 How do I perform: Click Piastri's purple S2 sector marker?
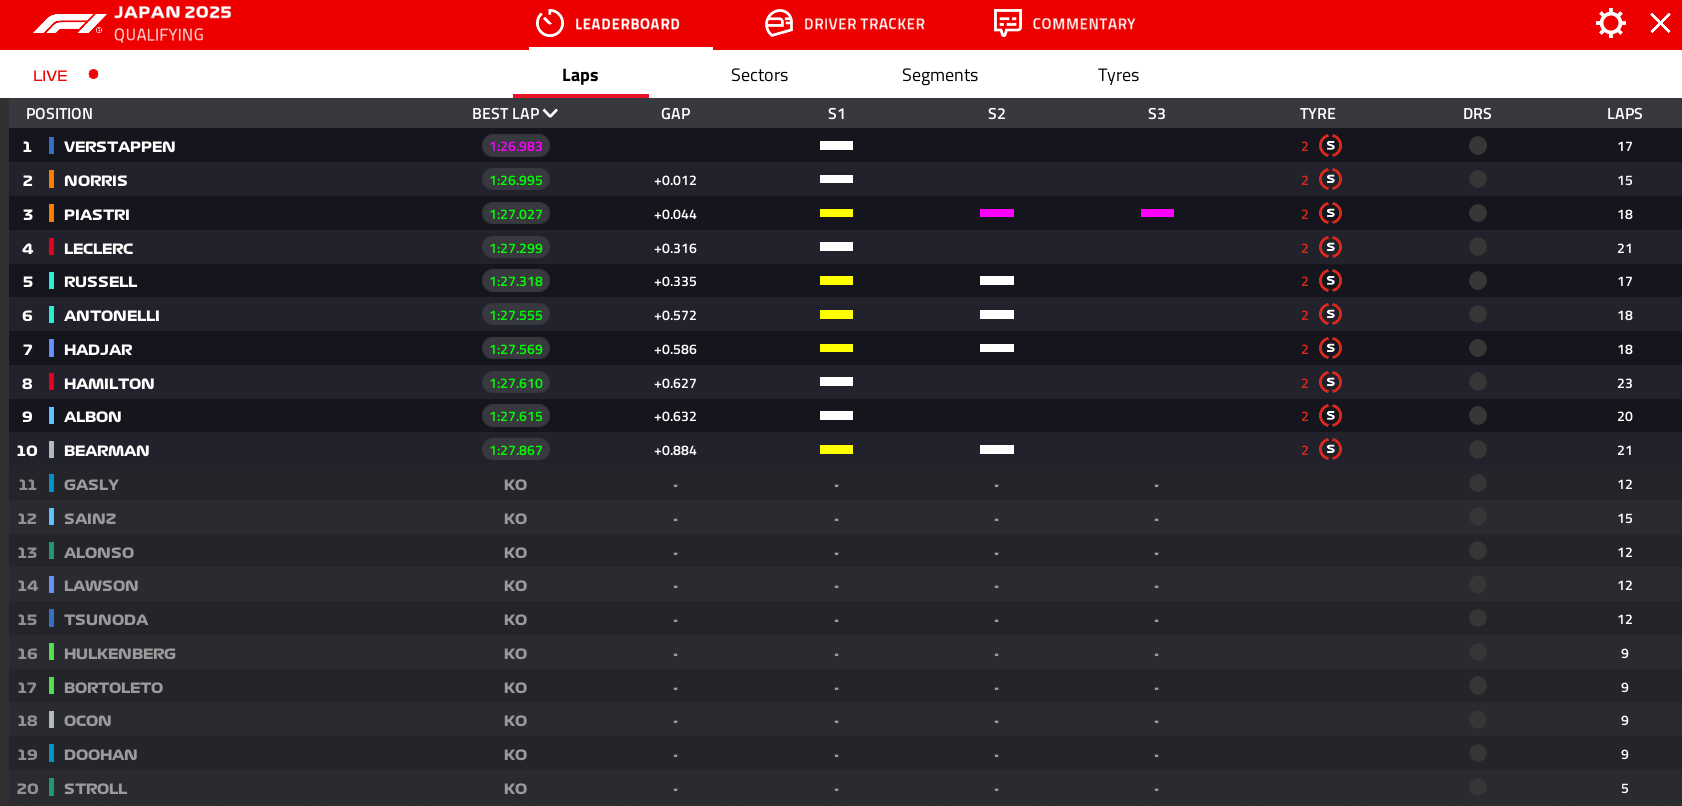[x=997, y=213]
